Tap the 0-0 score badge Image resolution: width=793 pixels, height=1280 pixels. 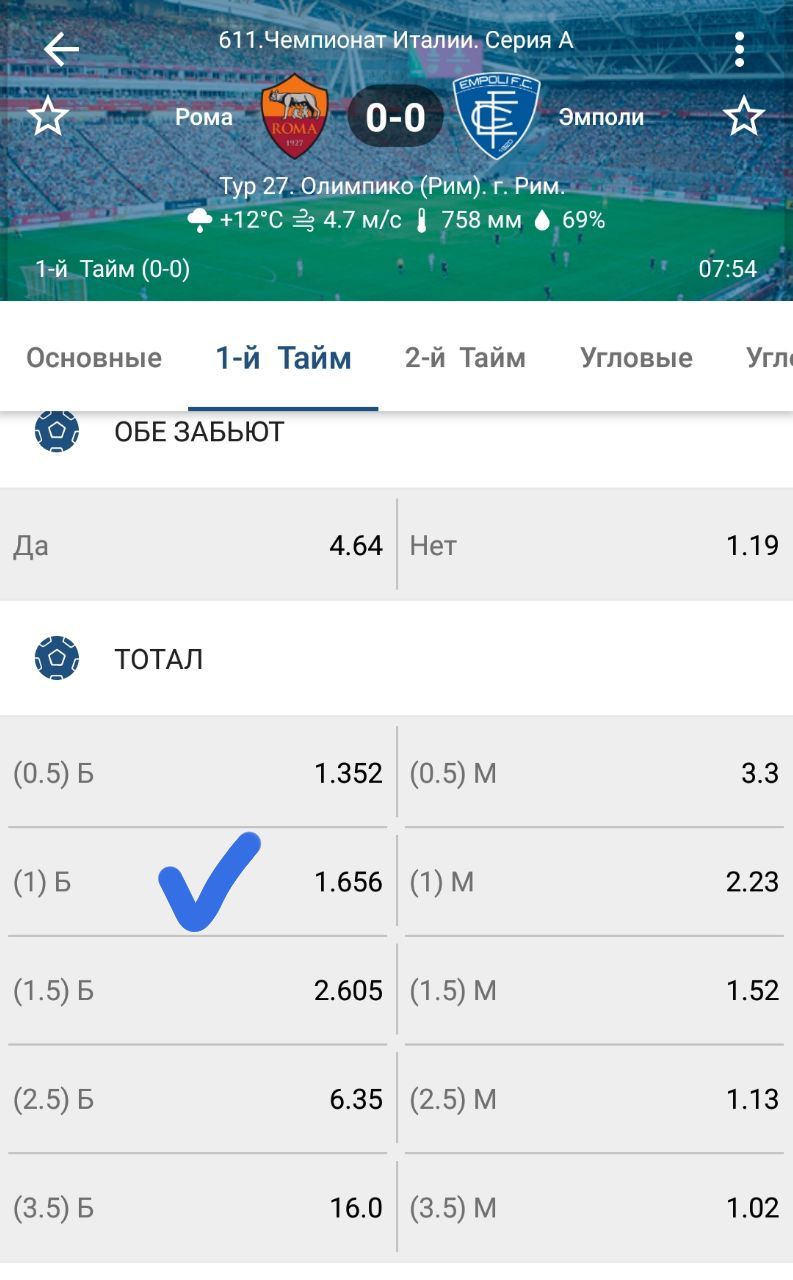395,118
